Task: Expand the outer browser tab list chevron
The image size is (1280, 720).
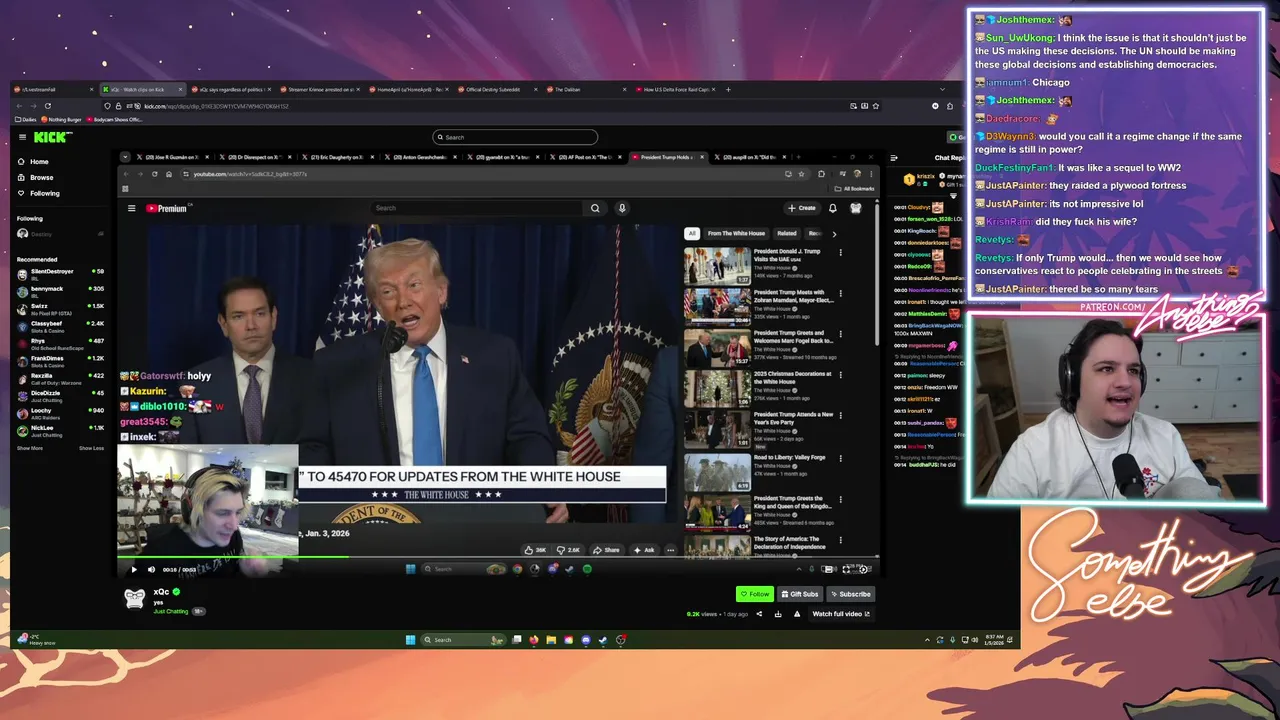Action: [941, 89]
